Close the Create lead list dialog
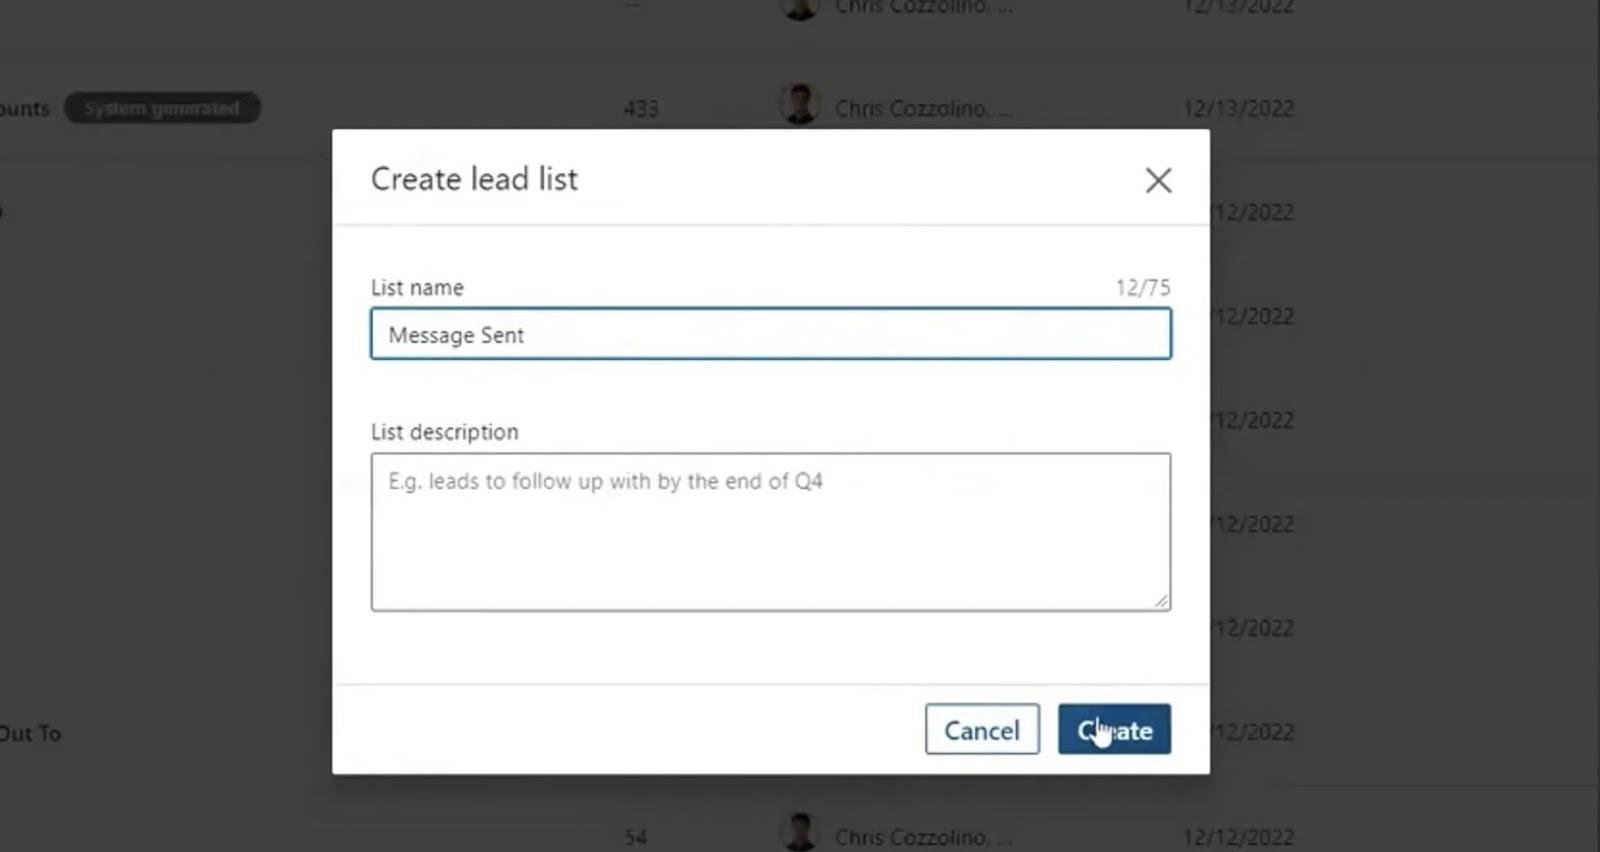Screen dimensions: 1600x852 [x=1158, y=180]
